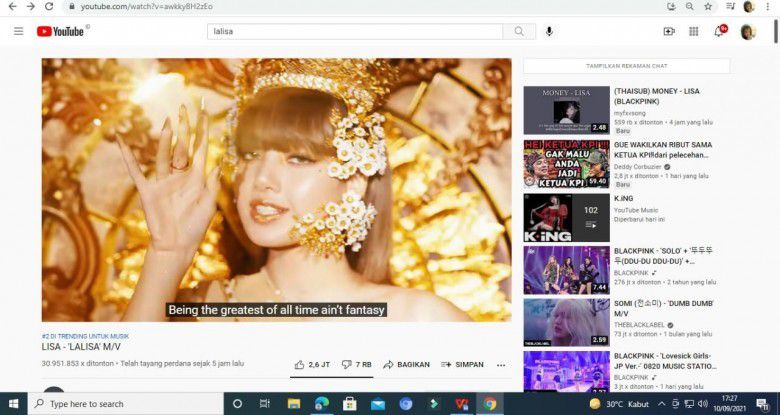
Task: Click the search magnifier button
Action: point(518,32)
